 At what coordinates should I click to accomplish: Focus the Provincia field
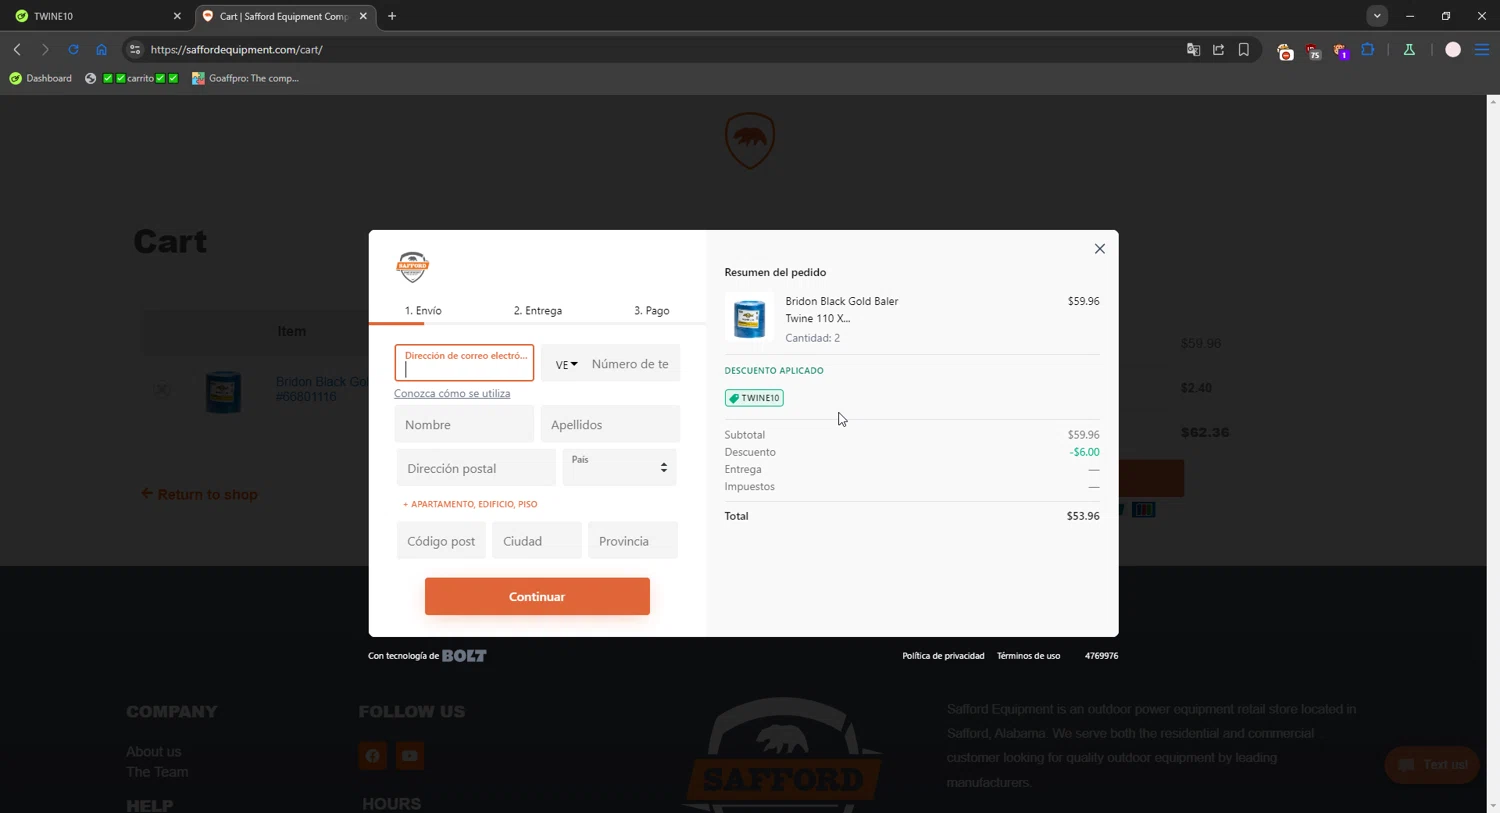pos(633,541)
